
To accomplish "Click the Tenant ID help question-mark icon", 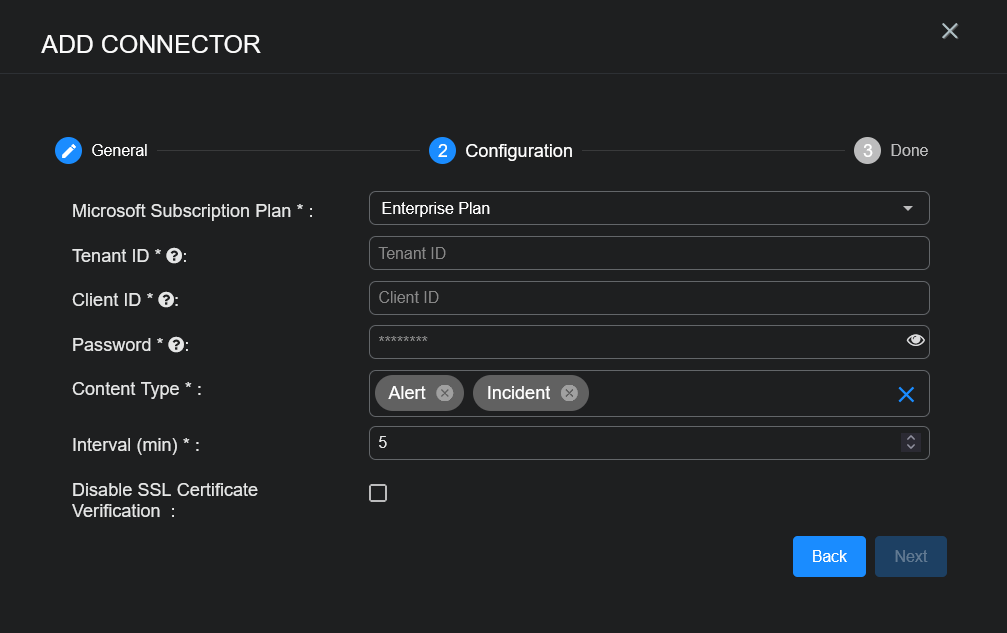I will [x=174, y=256].
